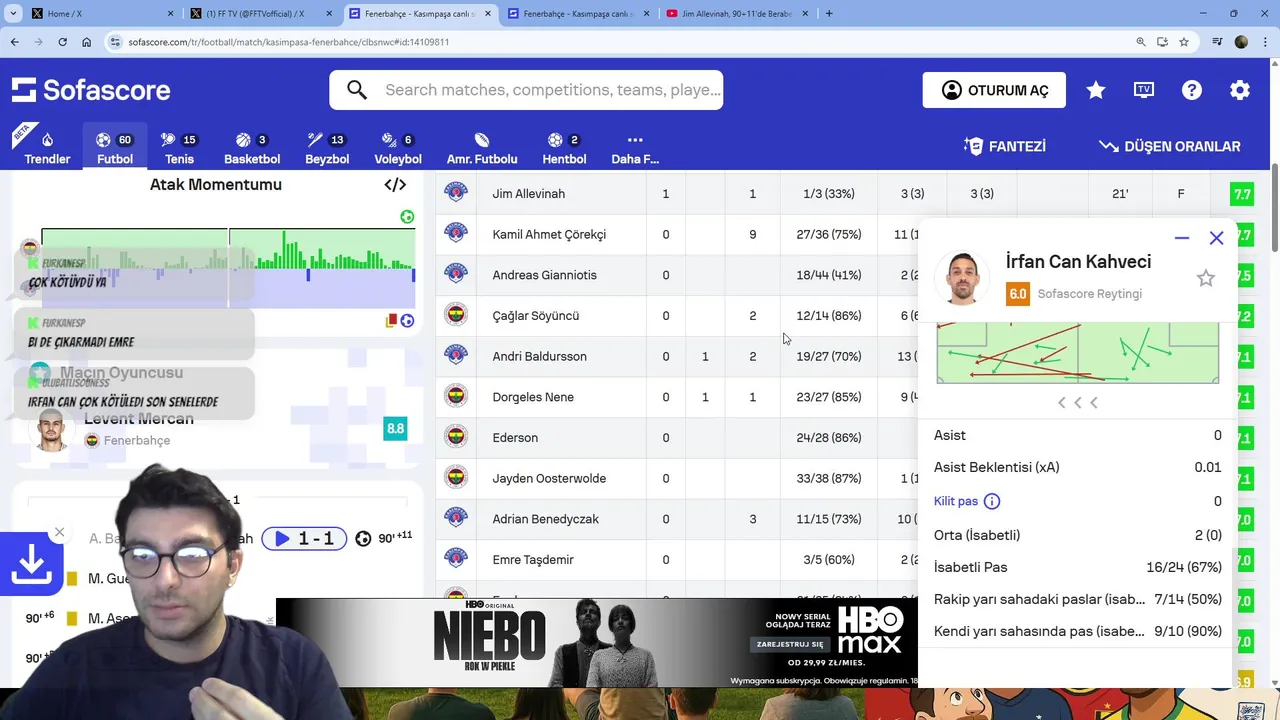Select Jayden Oosterwolde row name
Image resolution: width=1280 pixels, height=720 pixels.
(549, 478)
